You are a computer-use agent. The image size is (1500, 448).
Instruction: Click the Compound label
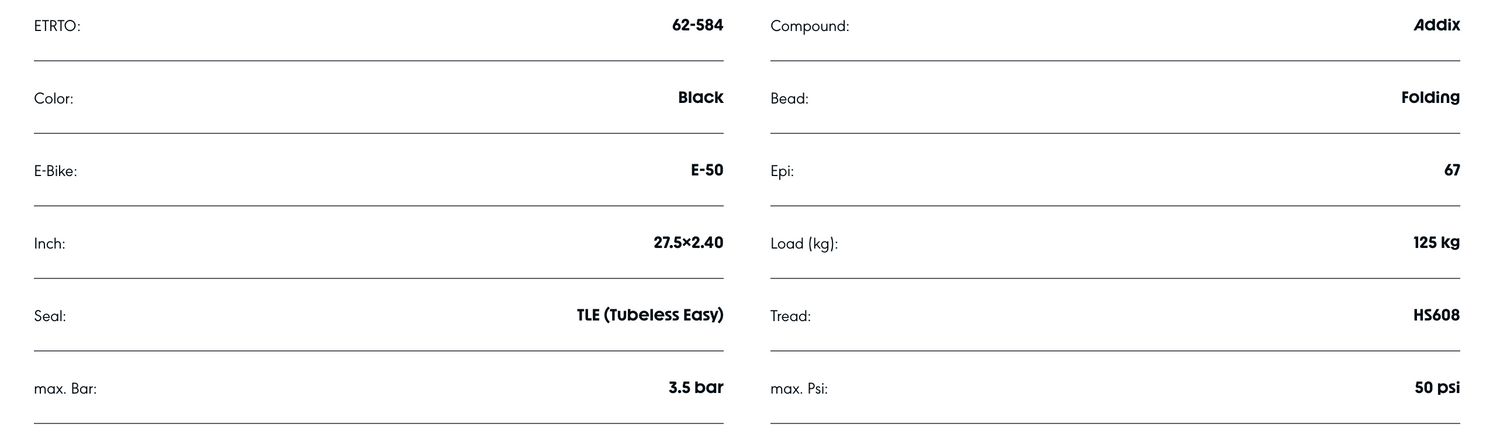[x=809, y=26]
